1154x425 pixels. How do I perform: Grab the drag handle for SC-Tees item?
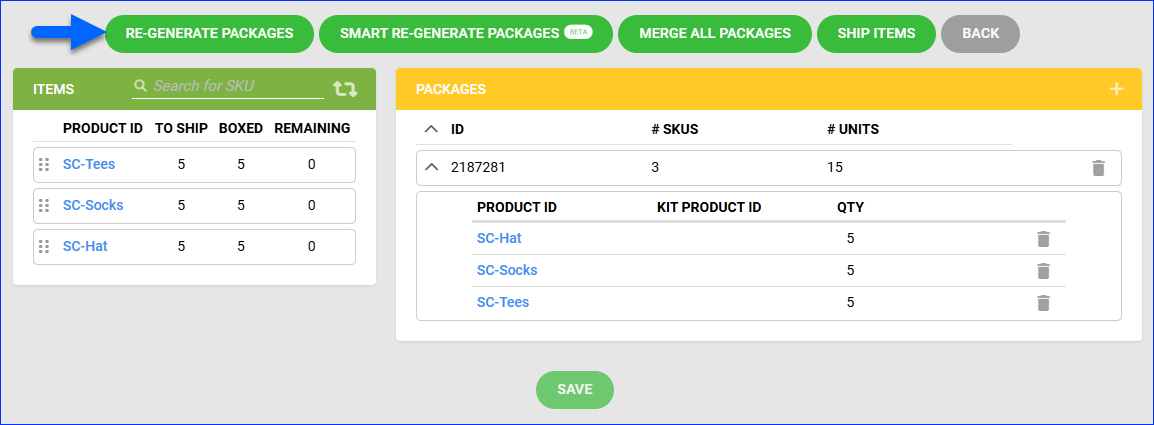point(44,165)
